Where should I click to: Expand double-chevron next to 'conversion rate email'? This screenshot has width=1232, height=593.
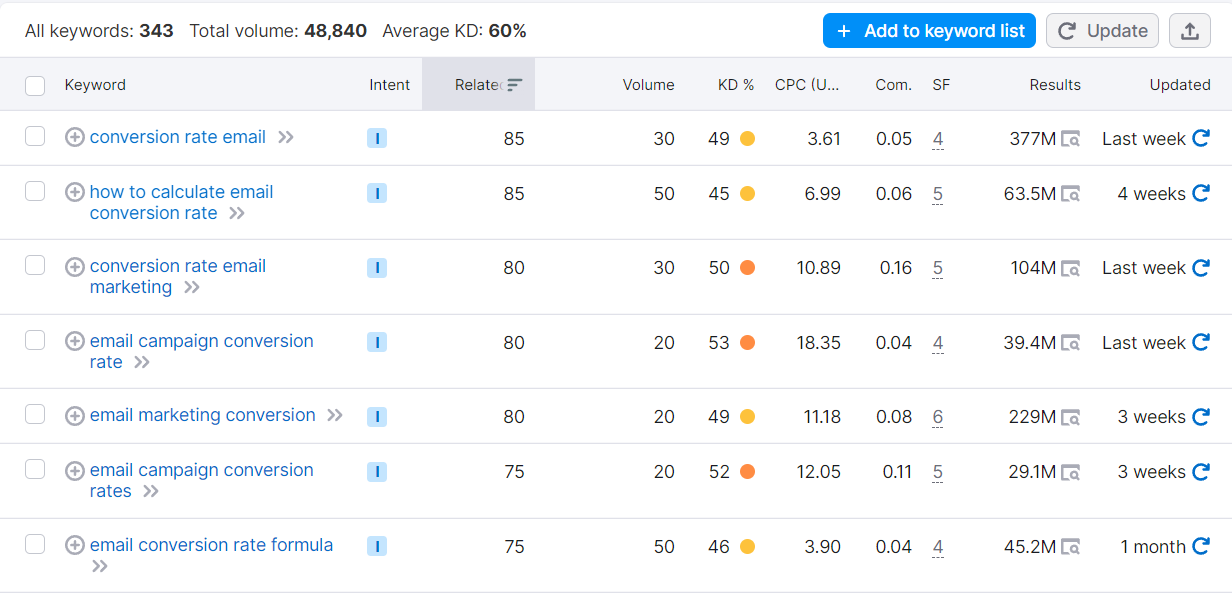pos(286,137)
